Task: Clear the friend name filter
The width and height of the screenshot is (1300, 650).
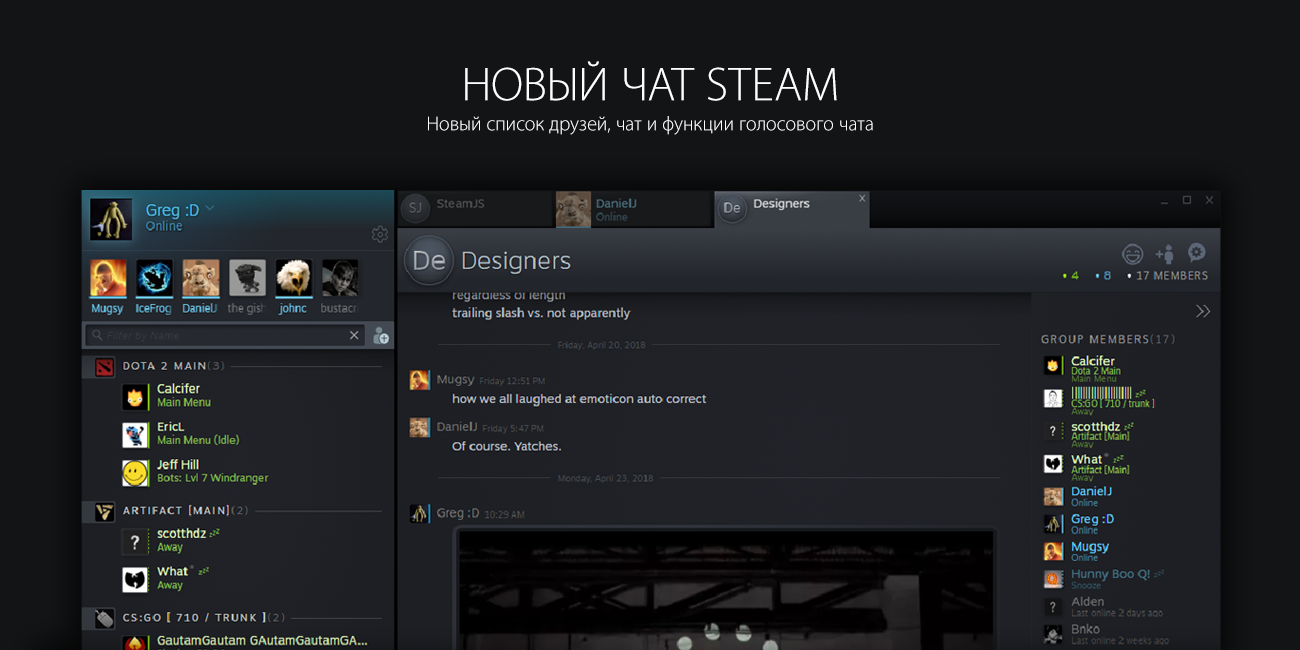Action: pyautogui.click(x=354, y=336)
